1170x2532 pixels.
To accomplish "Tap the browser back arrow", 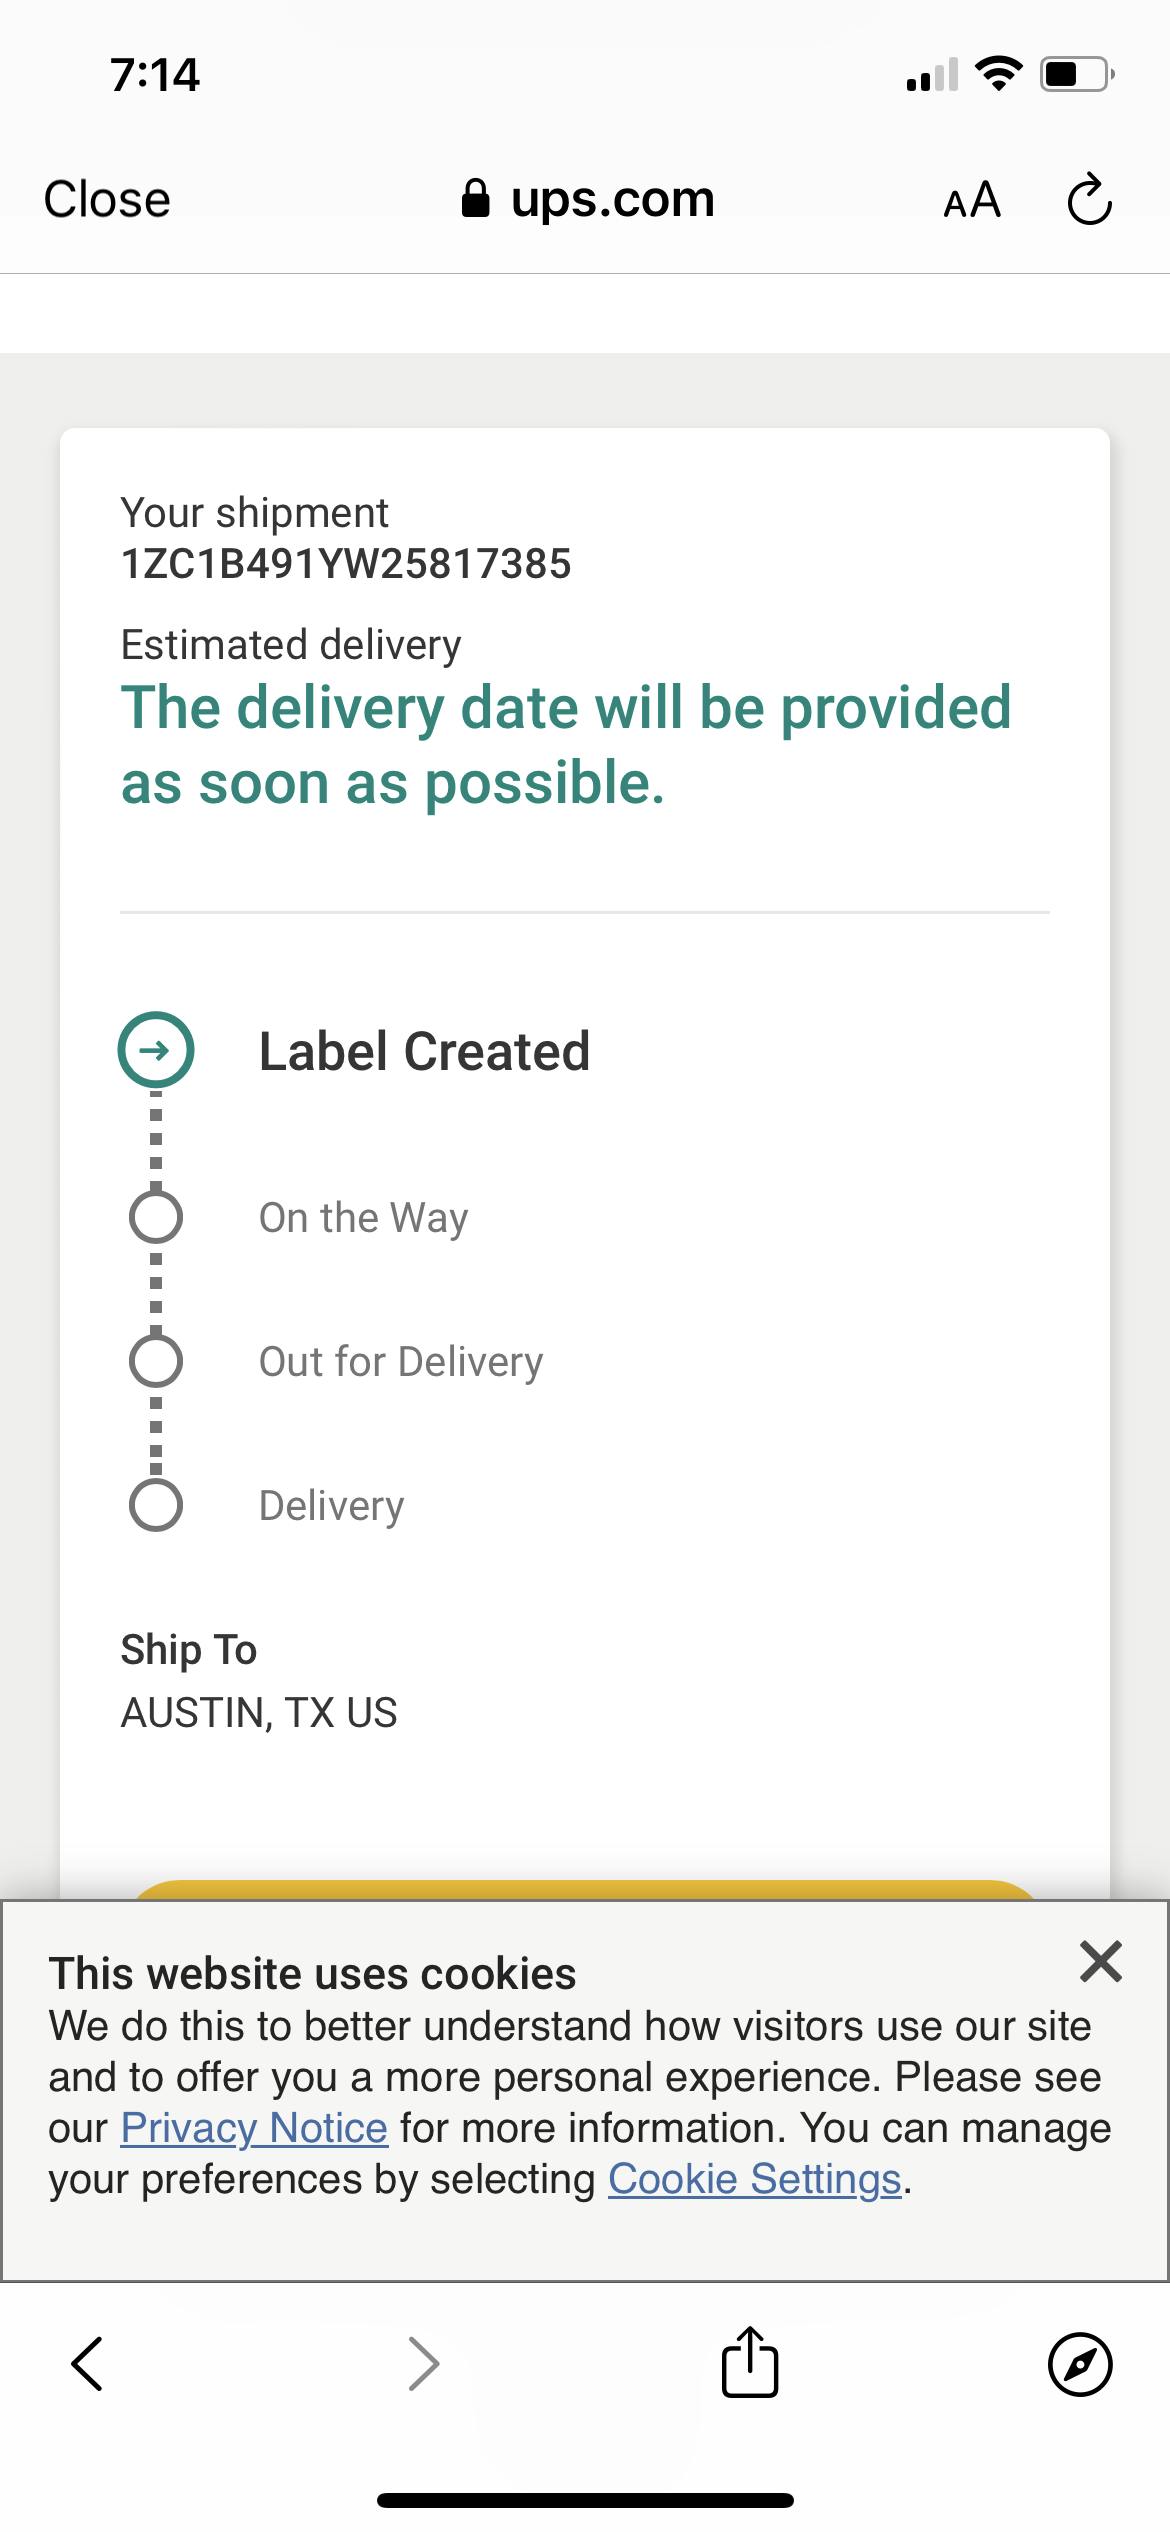I will (x=88, y=2364).
